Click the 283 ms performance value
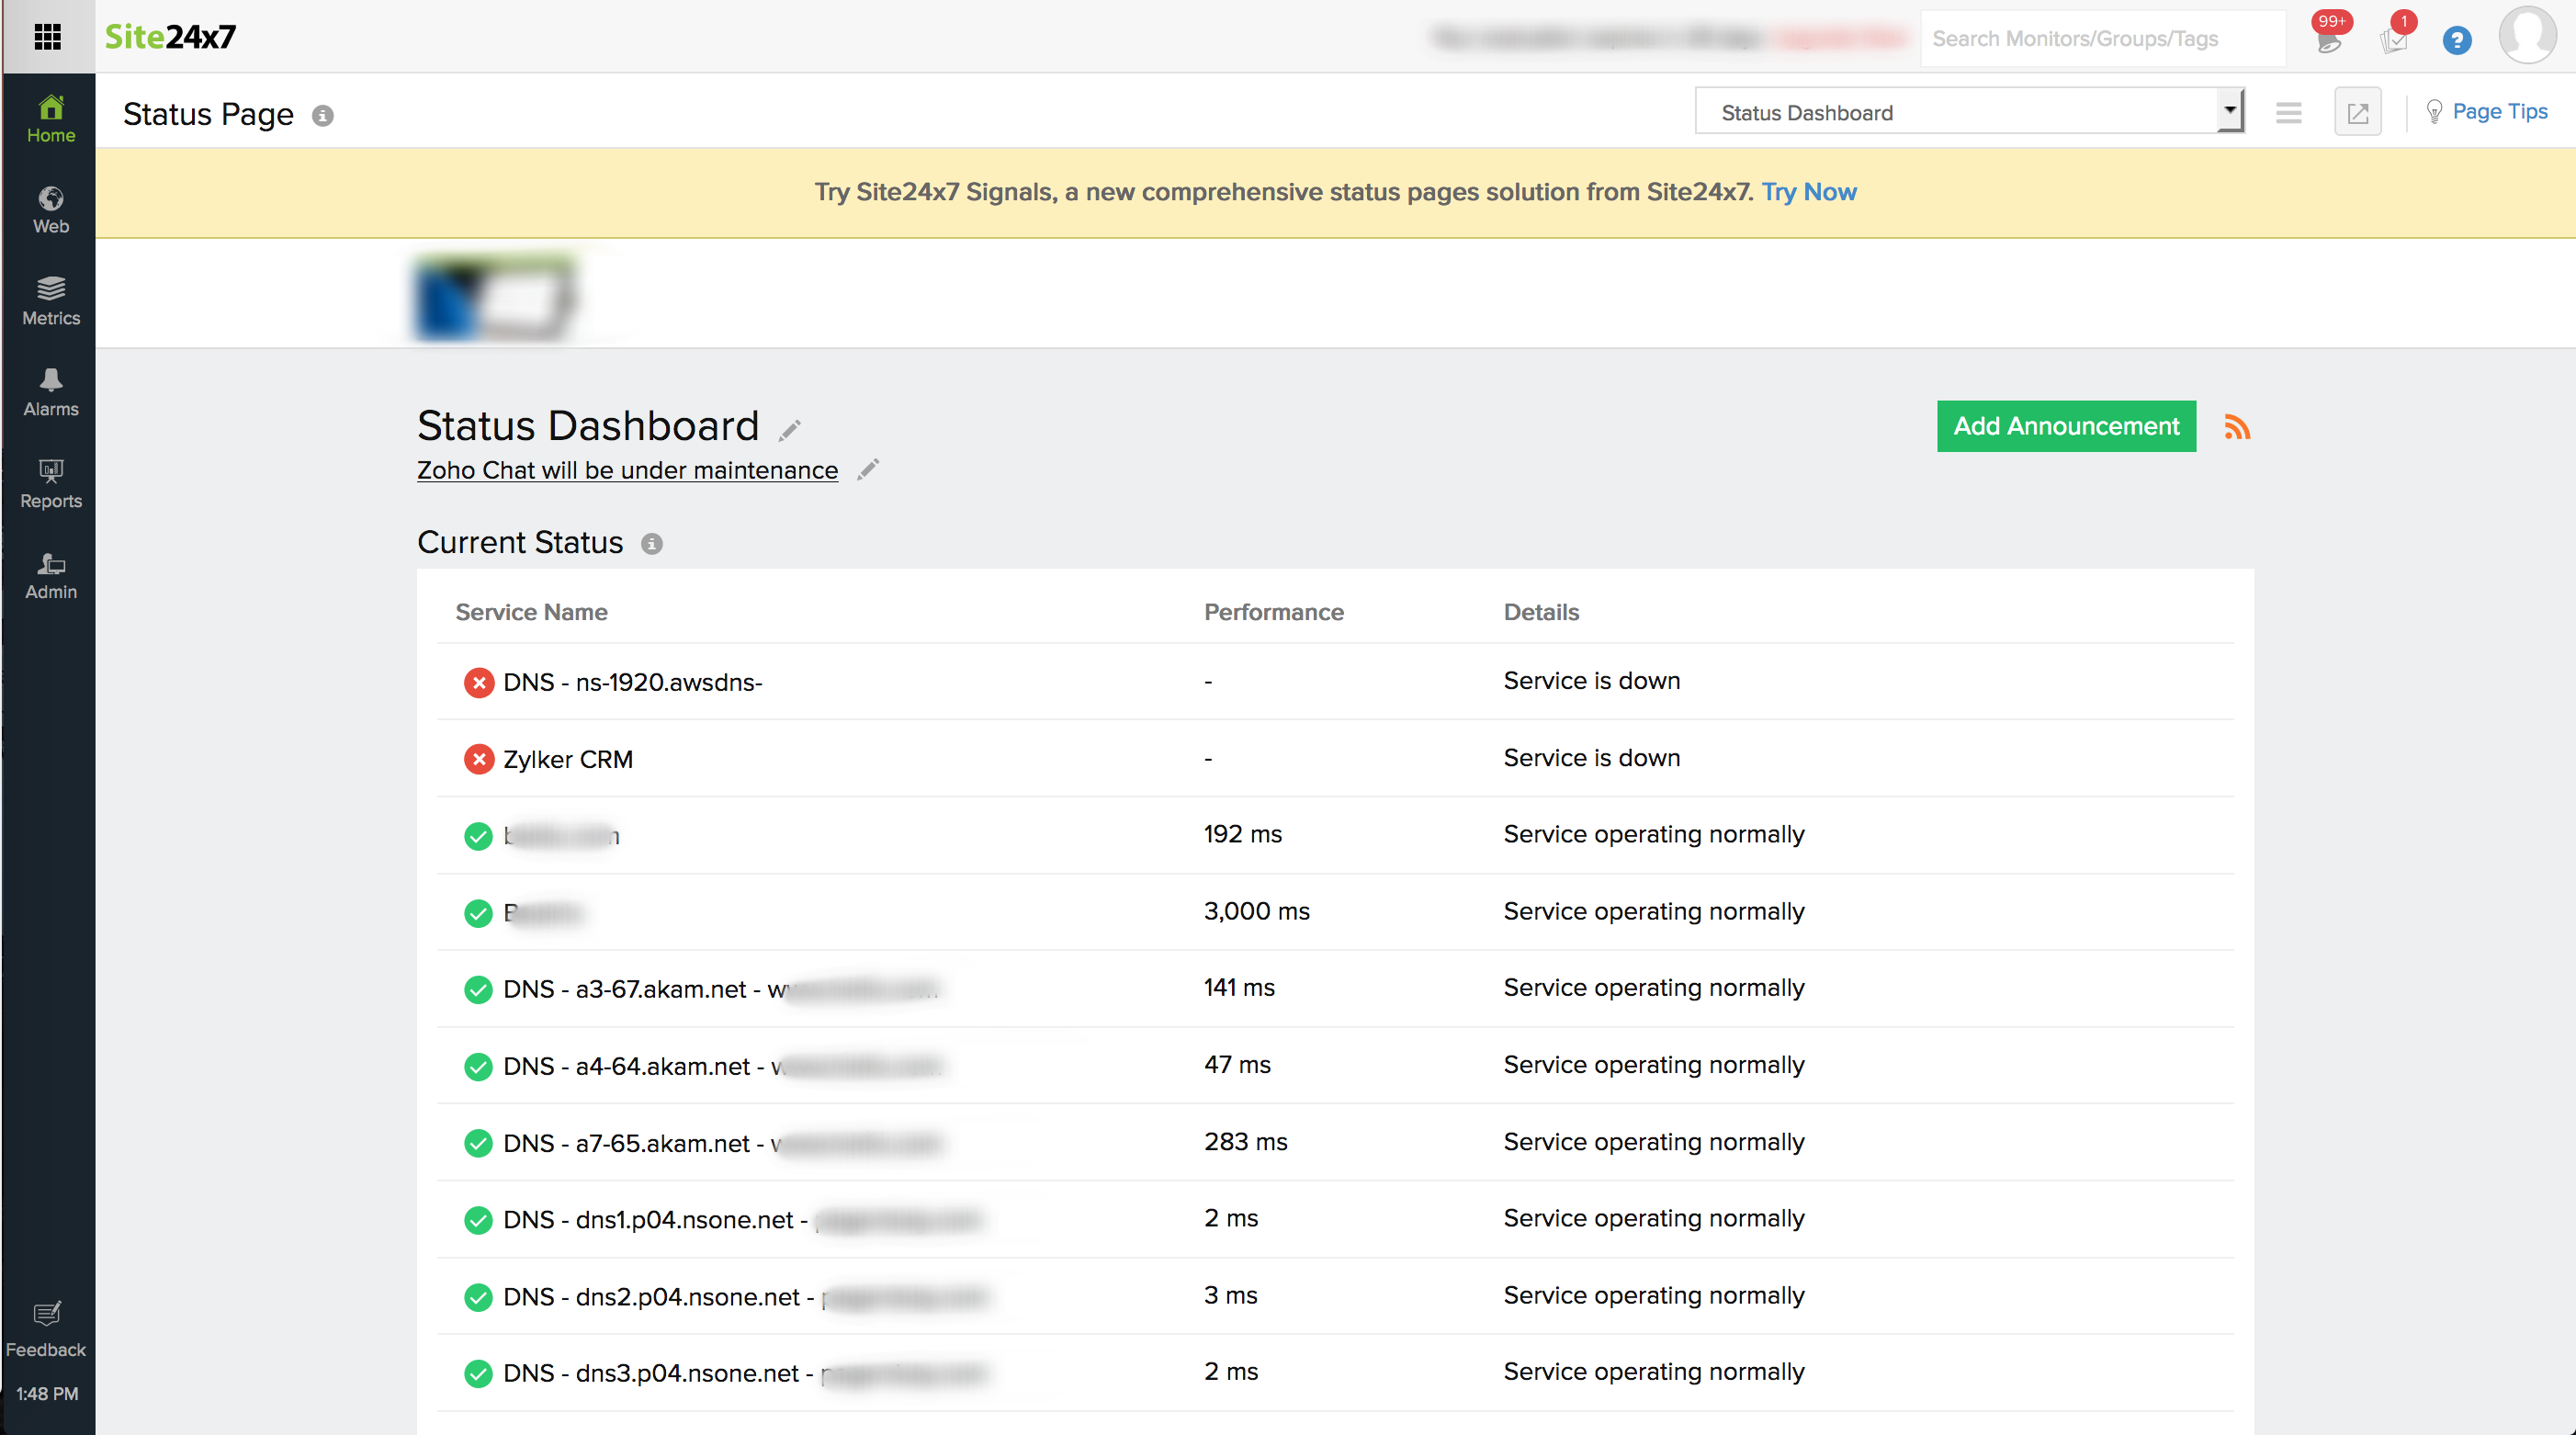The width and height of the screenshot is (2576, 1435). (1245, 1142)
